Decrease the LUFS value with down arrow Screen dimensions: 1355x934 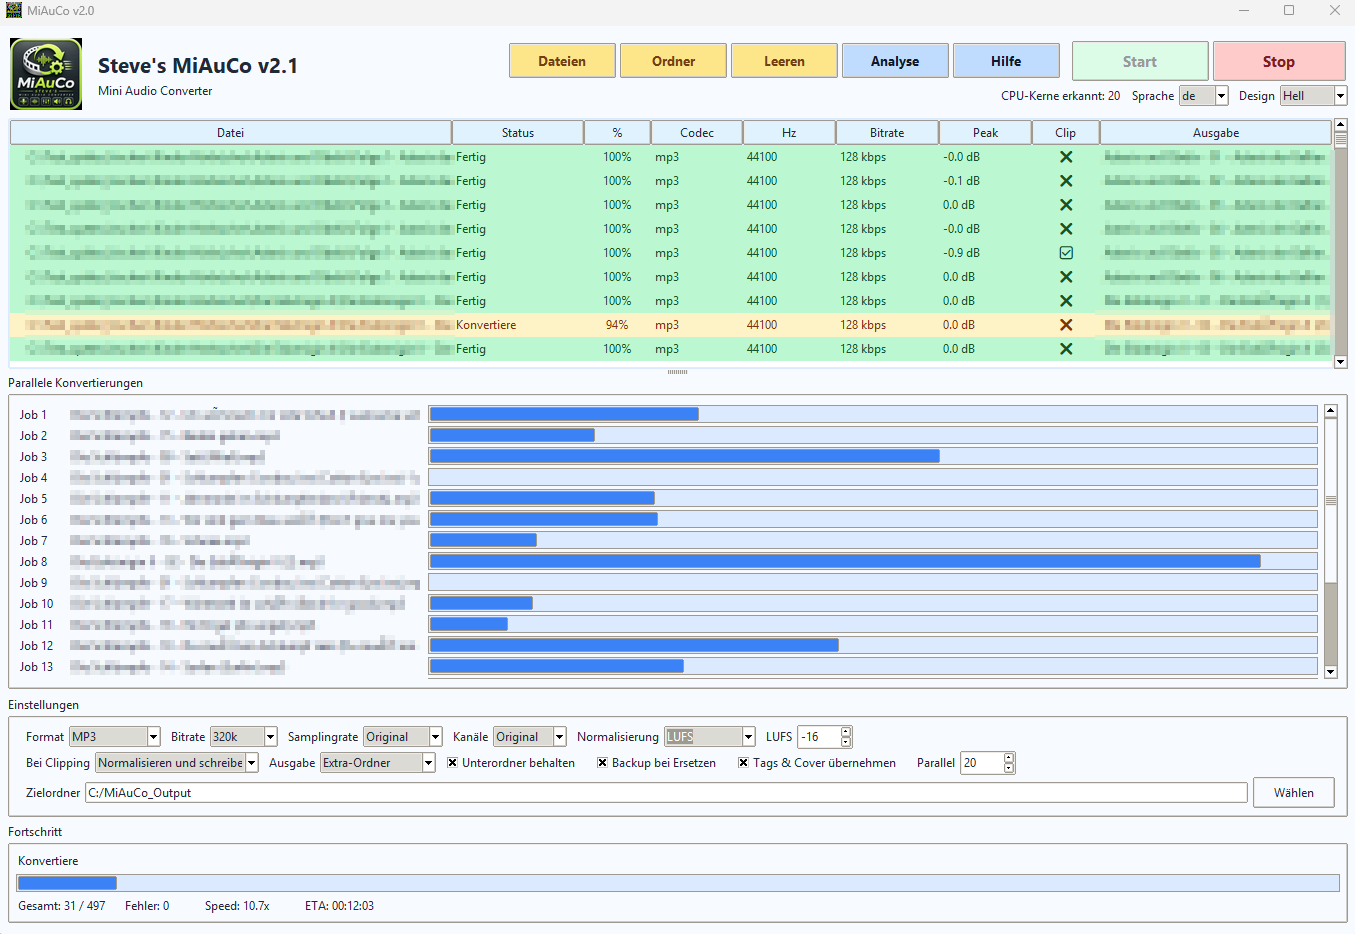pos(846,742)
